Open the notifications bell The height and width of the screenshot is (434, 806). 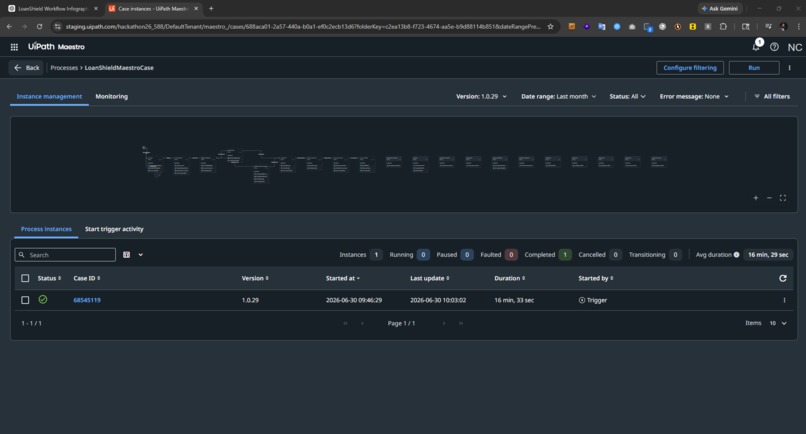[x=756, y=47]
